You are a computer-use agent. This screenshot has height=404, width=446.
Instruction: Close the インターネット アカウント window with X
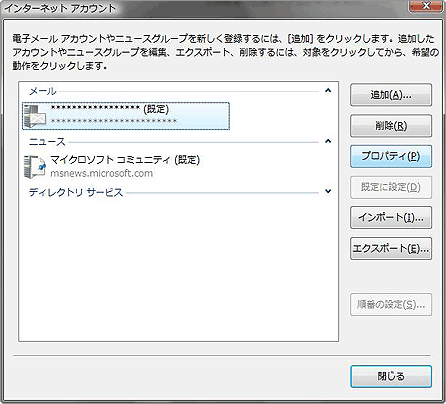pyautogui.click(x=426, y=6)
